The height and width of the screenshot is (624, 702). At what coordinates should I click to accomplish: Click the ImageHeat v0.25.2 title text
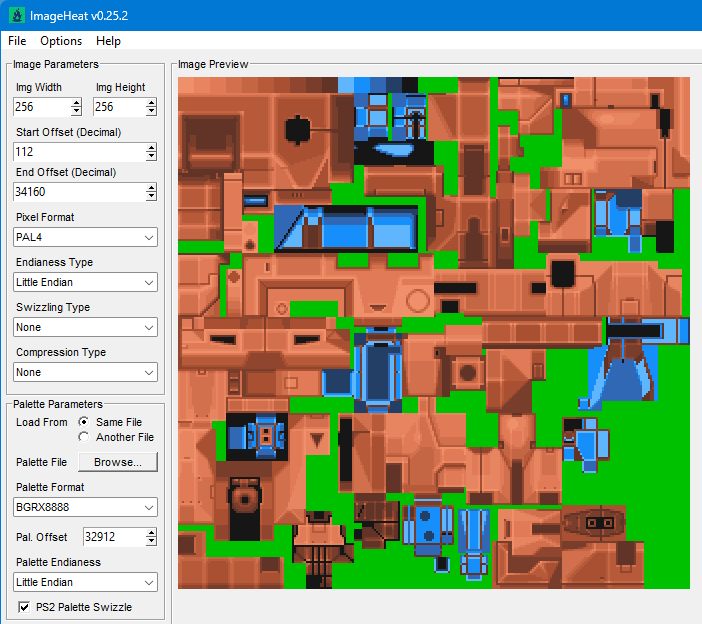pyautogui.click(x=79, y=16)
